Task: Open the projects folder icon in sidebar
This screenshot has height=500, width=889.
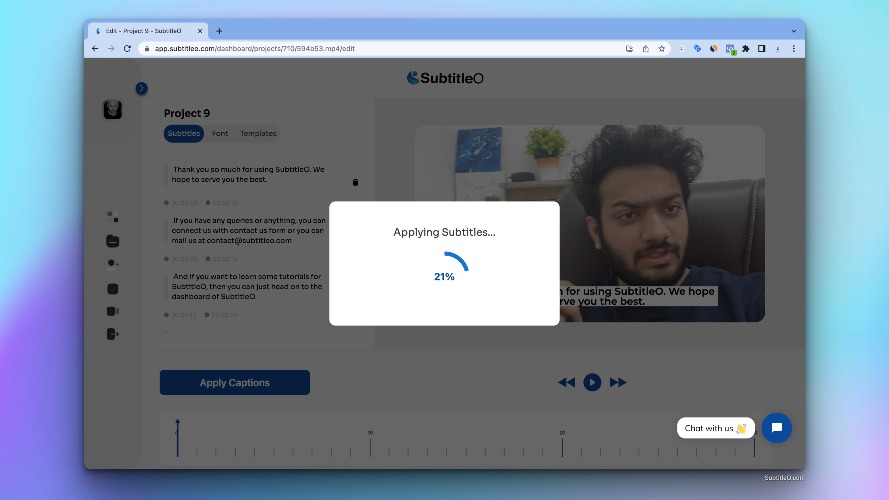Action: (x=112, y=241)
